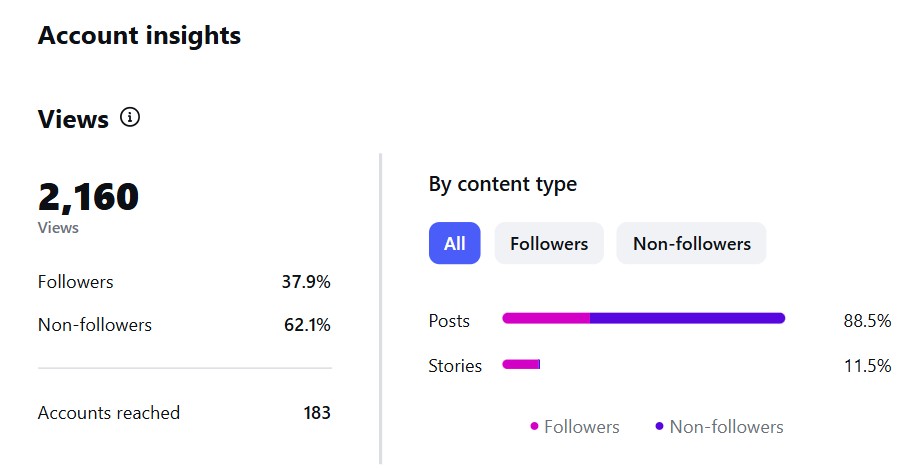Click the By content type heading
The height and width of the screenshot is (468, 915).
502,184
